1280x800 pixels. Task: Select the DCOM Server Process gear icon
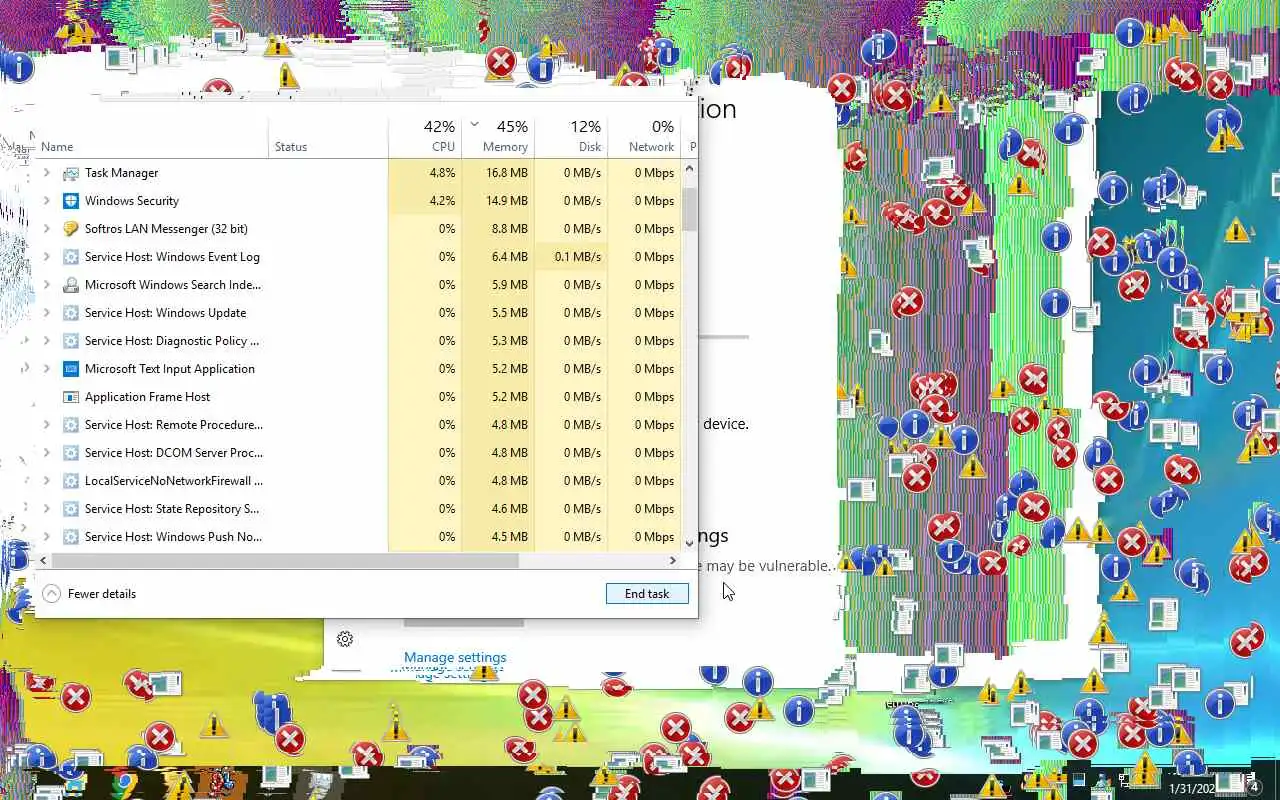point(71,453)
